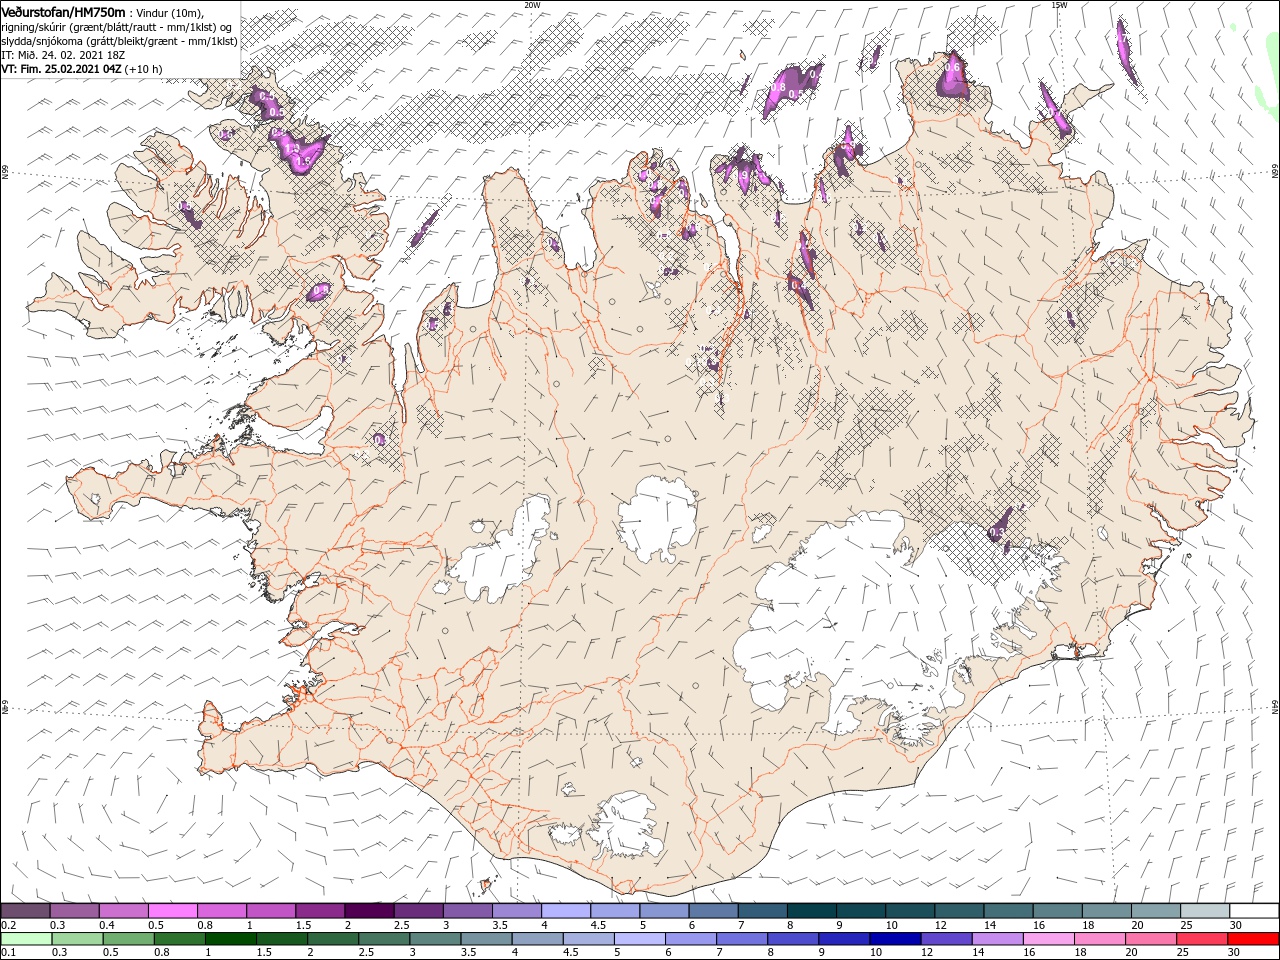Pick the lower legend row 3 gray-green swatch
Screen dimensions: 1280x960
(x=435, y=939)
